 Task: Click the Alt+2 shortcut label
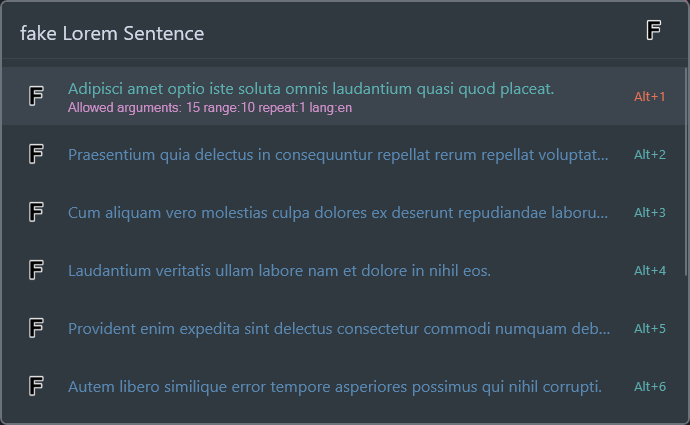[x=650, y=155]
